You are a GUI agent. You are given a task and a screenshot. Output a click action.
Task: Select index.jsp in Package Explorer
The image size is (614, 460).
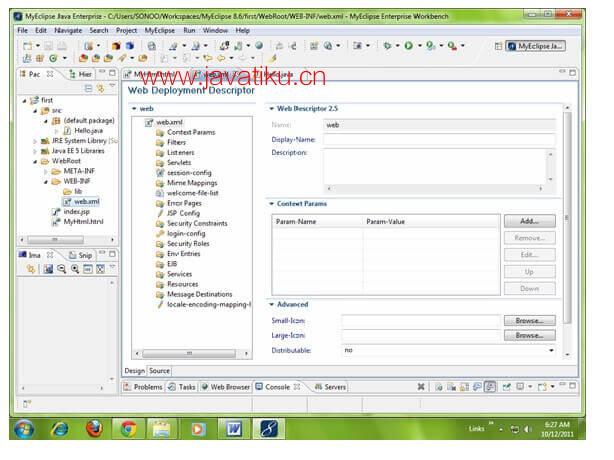click(77, 212)
